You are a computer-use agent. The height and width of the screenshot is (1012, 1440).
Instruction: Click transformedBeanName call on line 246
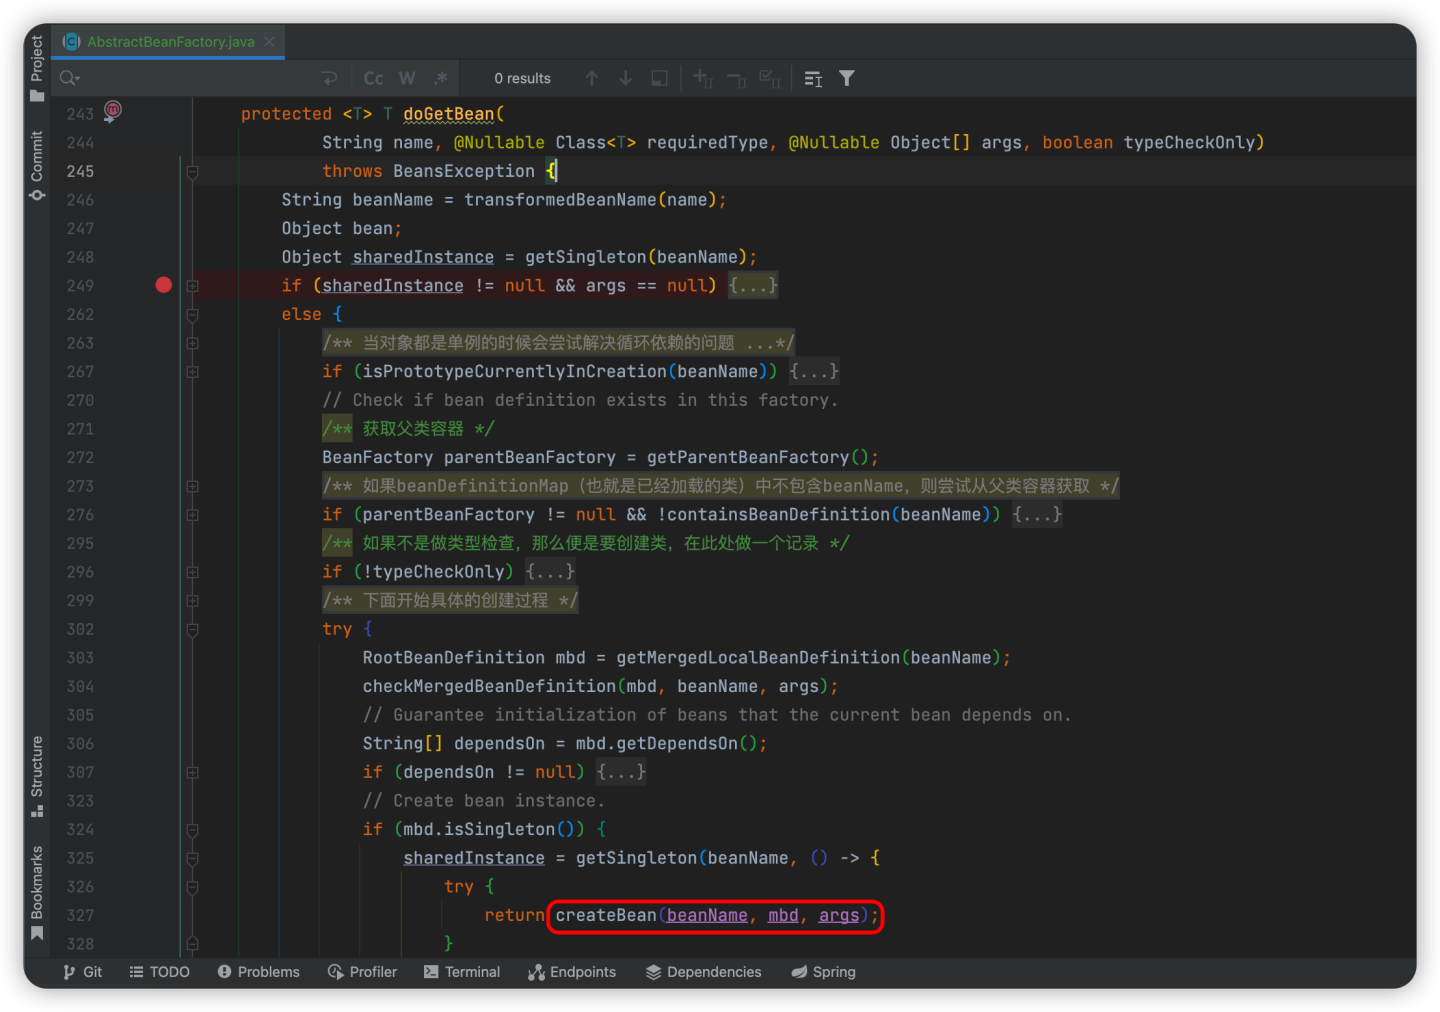click(x=560, y=199)
